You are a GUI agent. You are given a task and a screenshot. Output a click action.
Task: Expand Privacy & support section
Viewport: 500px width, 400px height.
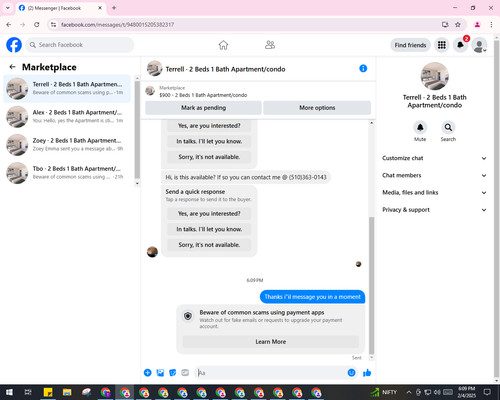(434, 210)
